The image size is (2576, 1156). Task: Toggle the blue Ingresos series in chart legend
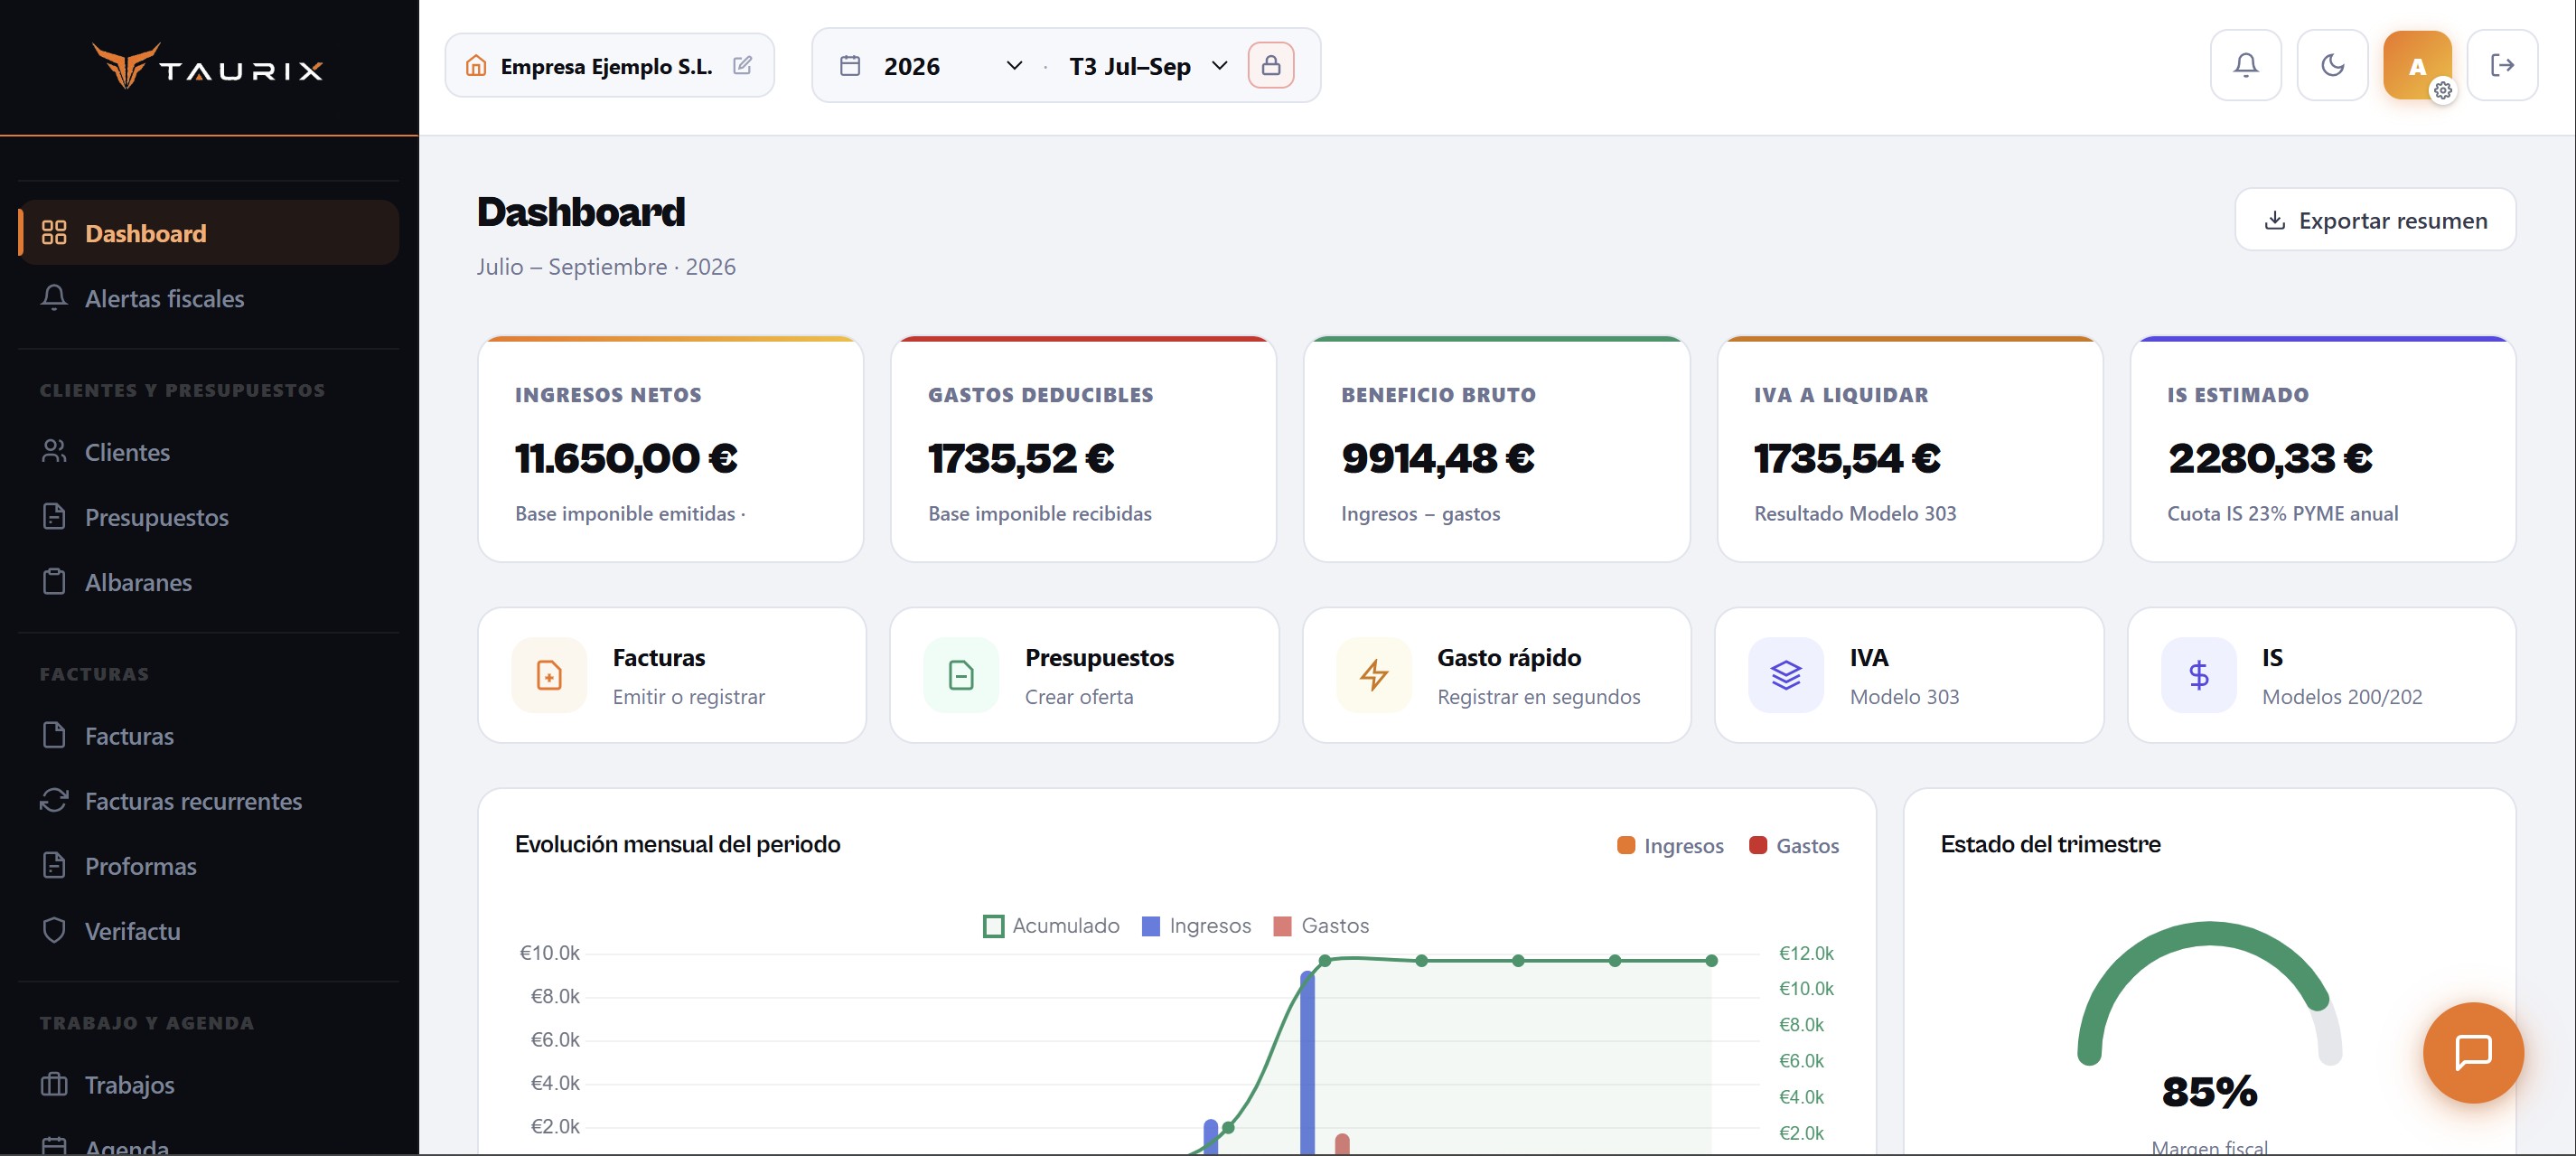click(x=1196, y=926)
